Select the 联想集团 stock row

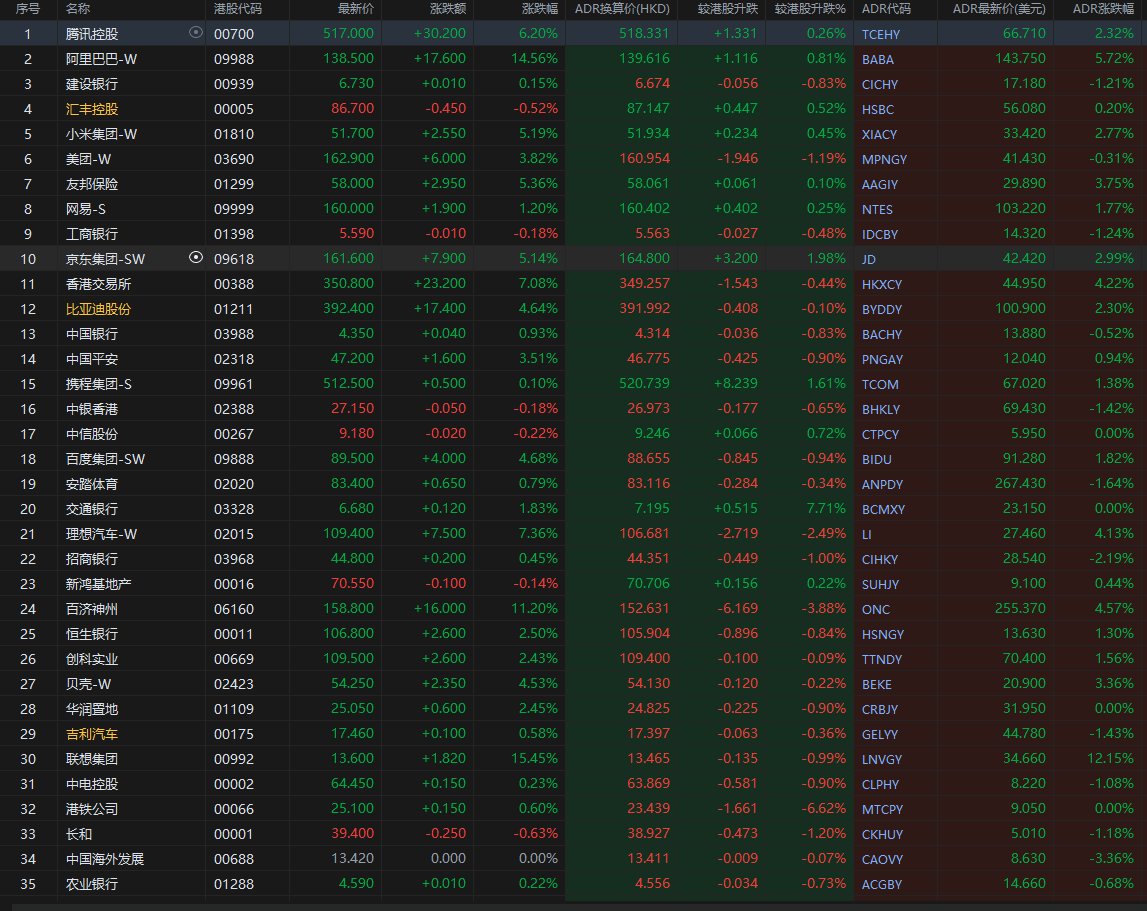92,759
